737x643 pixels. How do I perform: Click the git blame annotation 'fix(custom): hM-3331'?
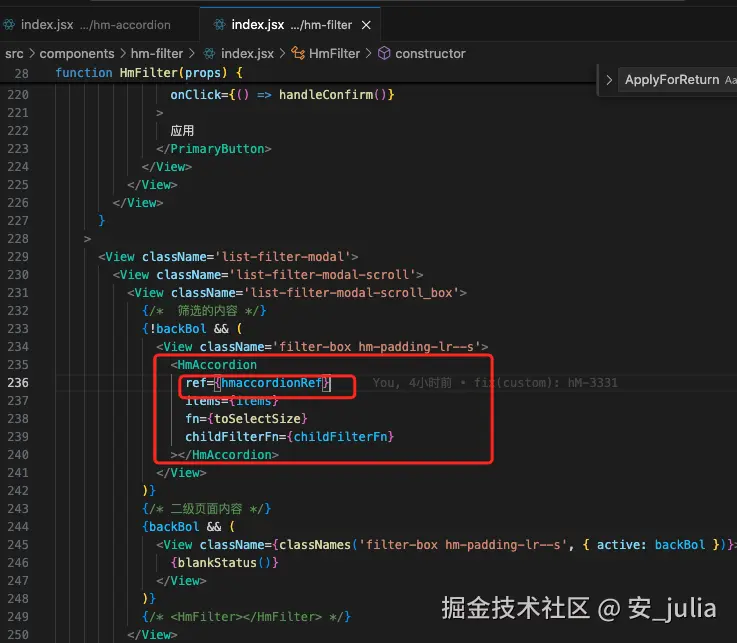(545, 383)
